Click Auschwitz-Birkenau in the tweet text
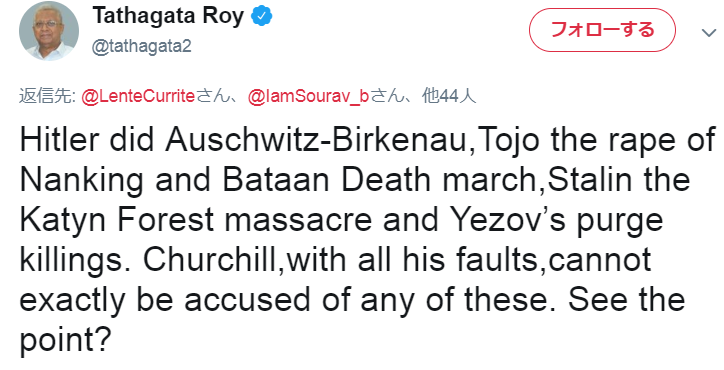This screenshot has width=724, height=370. pos(316,139)
